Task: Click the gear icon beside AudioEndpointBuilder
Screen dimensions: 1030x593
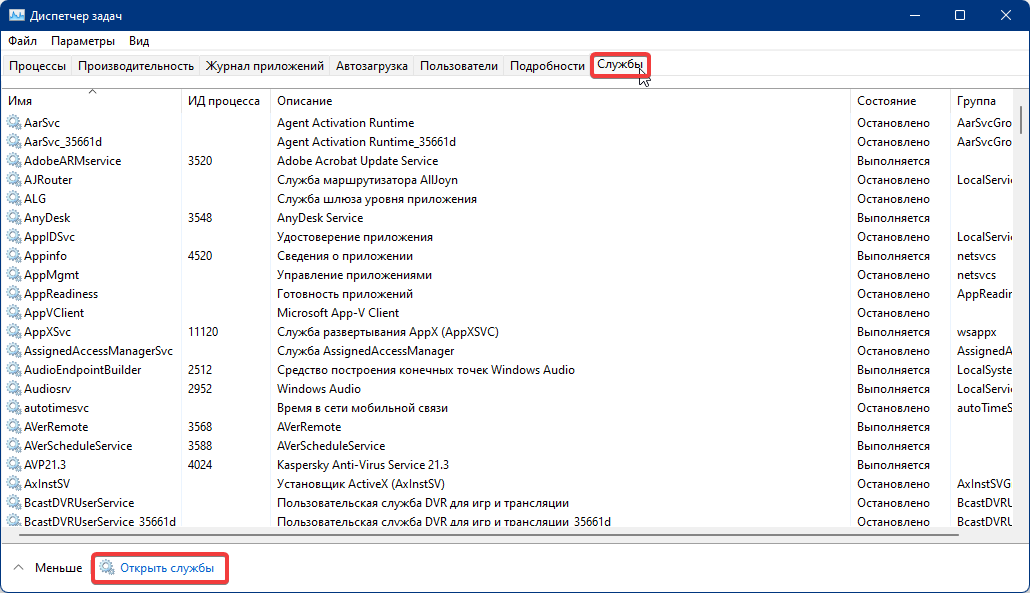Action: [14, 370]
